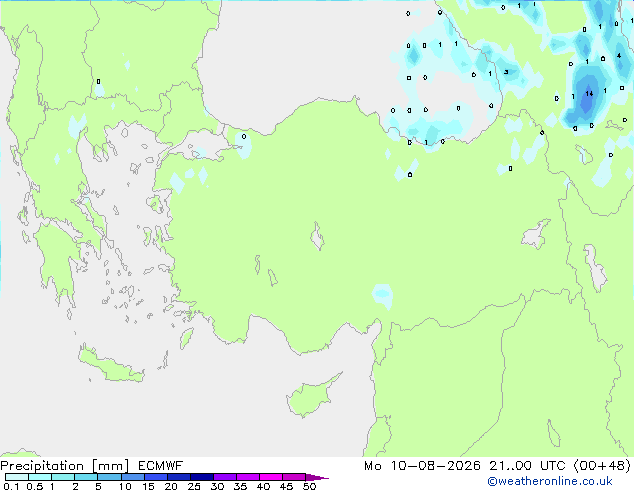Click the '21..00 UTC' time text
The height and width of the screenshot is (490, 634).
(527, 466)
